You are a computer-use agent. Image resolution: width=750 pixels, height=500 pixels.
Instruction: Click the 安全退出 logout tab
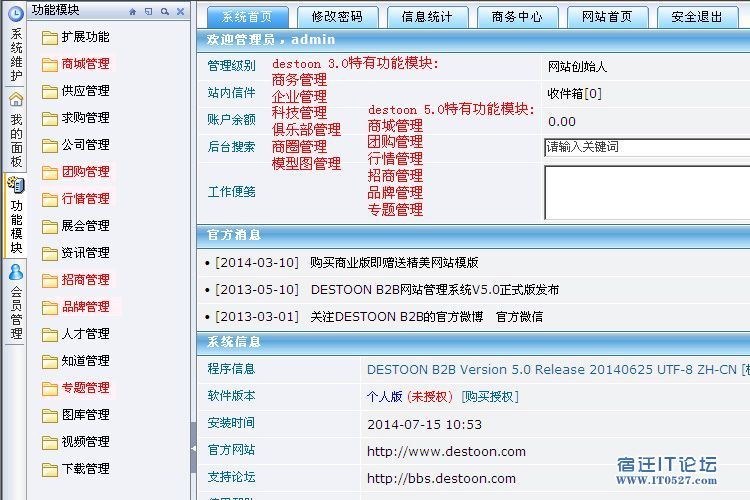click(697, 17)
